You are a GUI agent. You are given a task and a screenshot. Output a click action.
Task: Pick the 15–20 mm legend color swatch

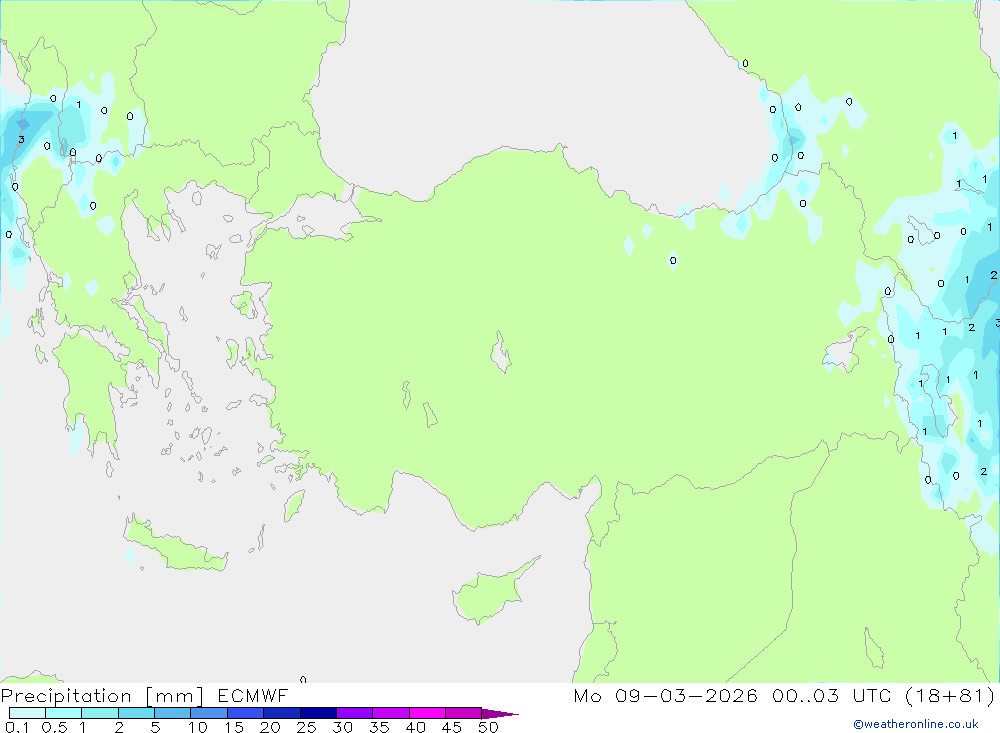tap(245, 713)
